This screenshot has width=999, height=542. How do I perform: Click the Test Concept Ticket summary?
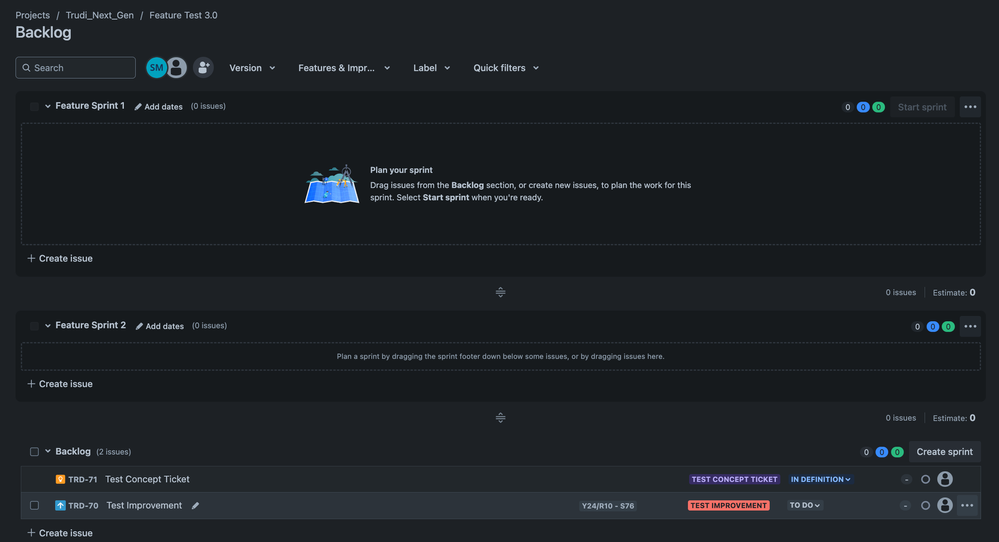147,479
